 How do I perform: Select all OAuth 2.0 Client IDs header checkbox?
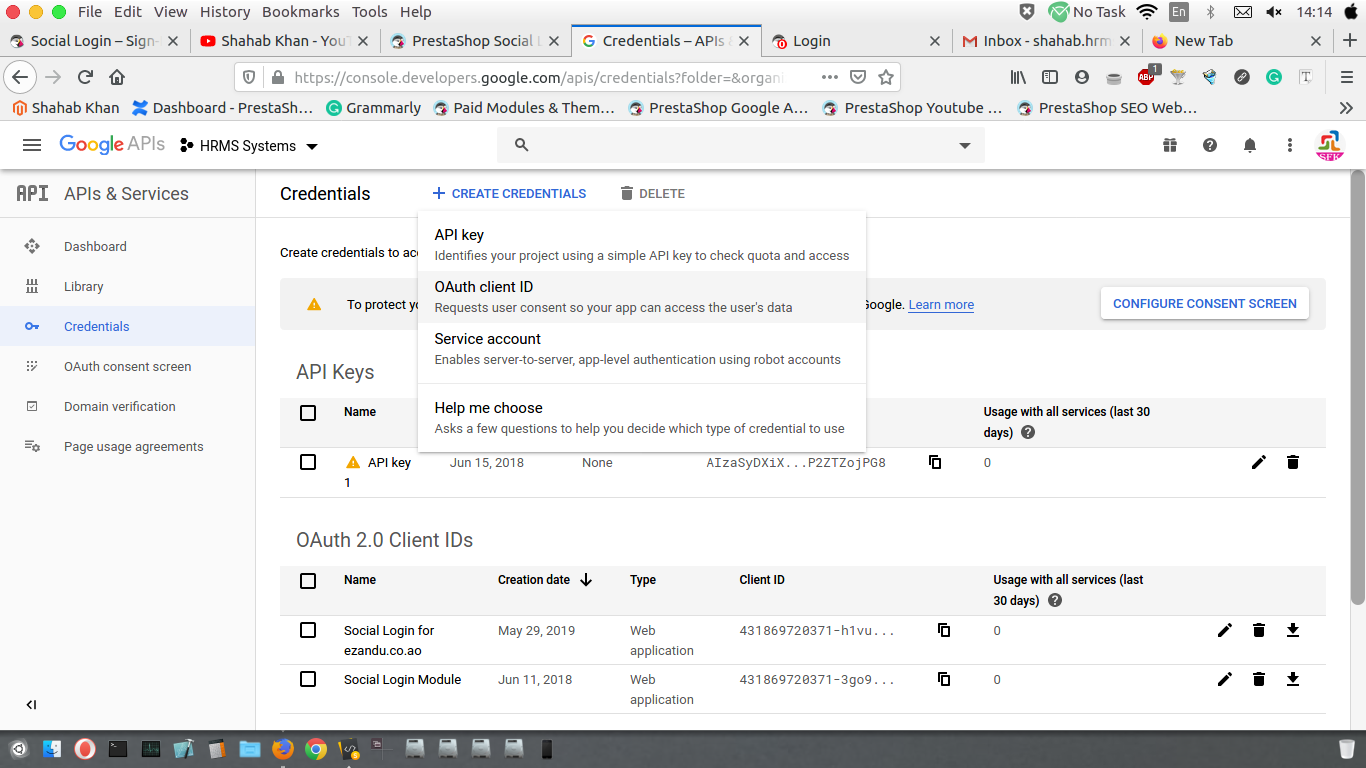308,580
